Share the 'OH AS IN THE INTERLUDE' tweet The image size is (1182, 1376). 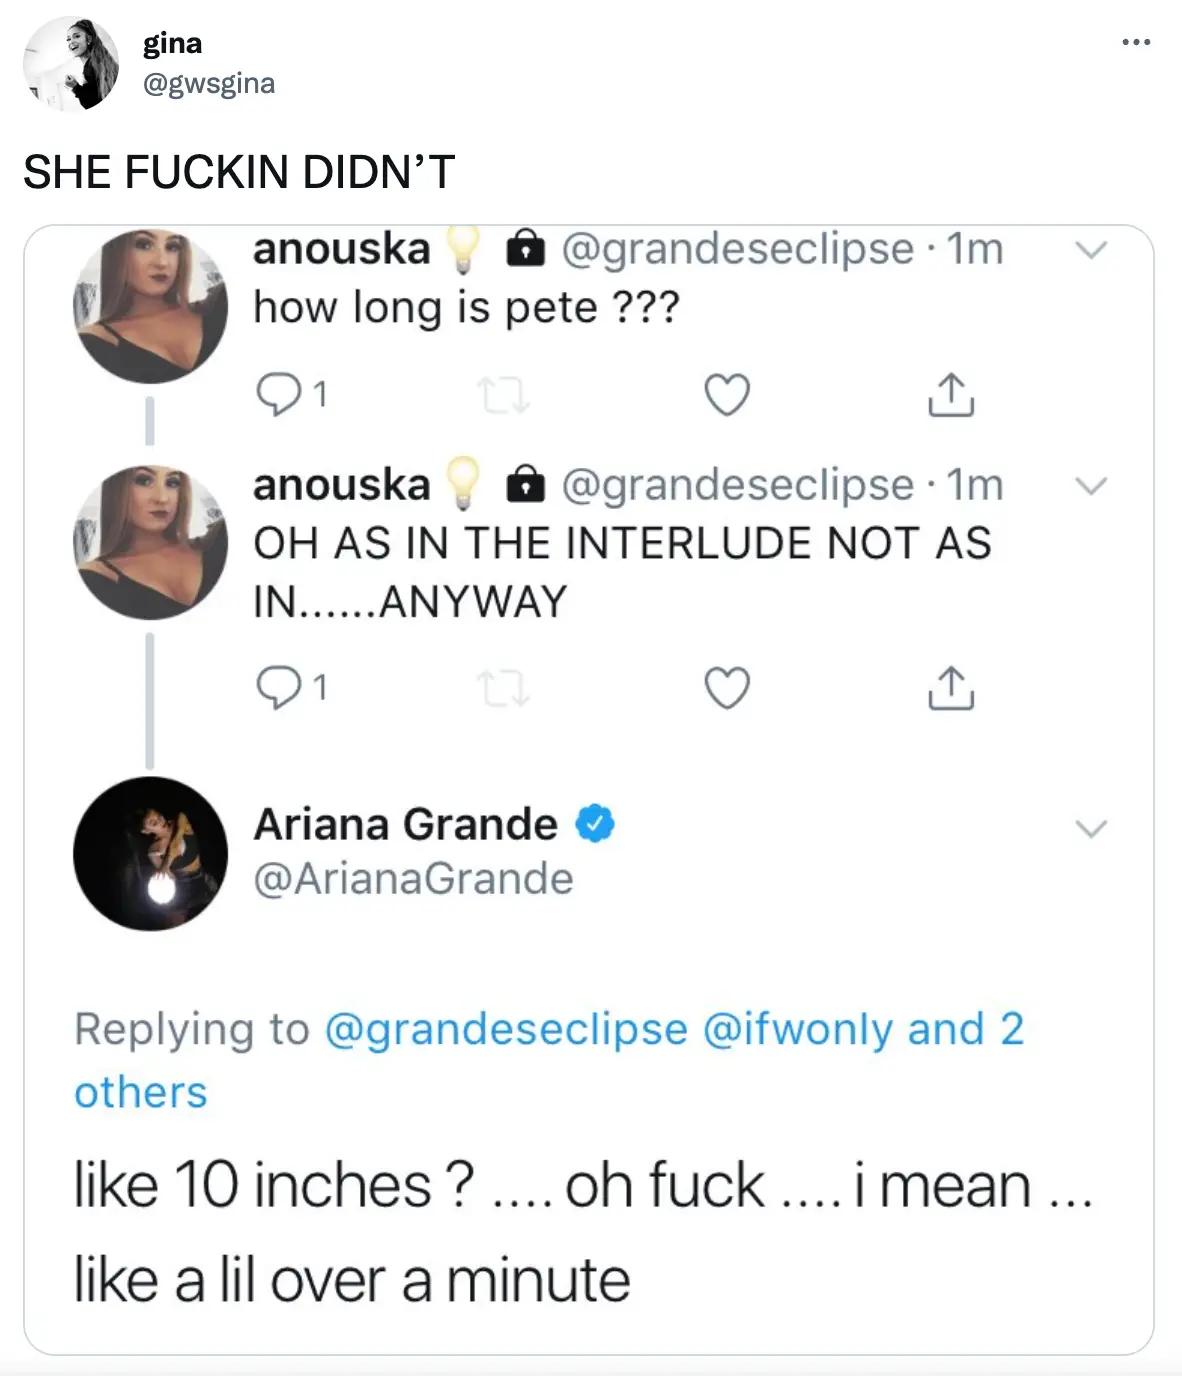tap(950, 688)
